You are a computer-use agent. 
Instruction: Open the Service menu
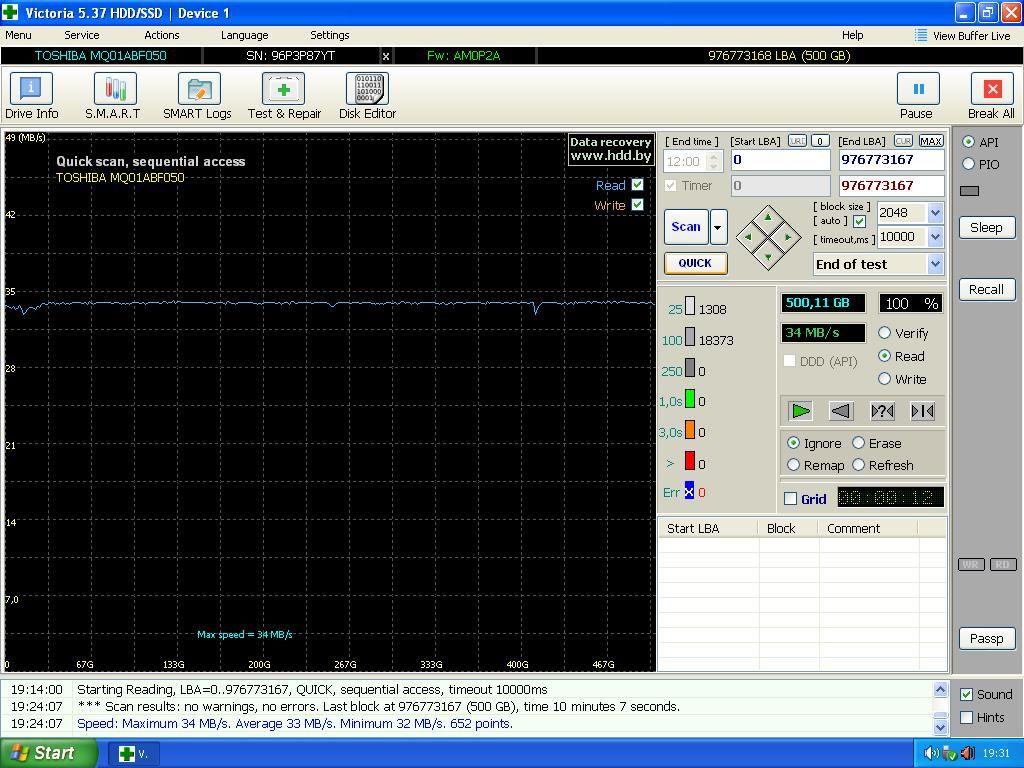[82, 35]
